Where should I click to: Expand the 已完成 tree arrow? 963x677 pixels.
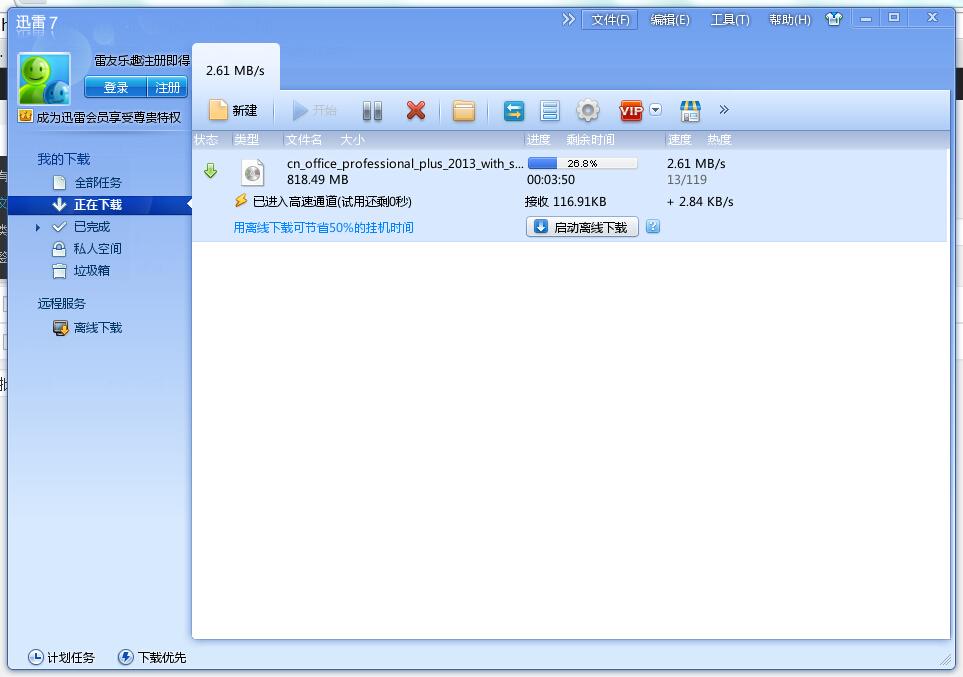[38, 227]
